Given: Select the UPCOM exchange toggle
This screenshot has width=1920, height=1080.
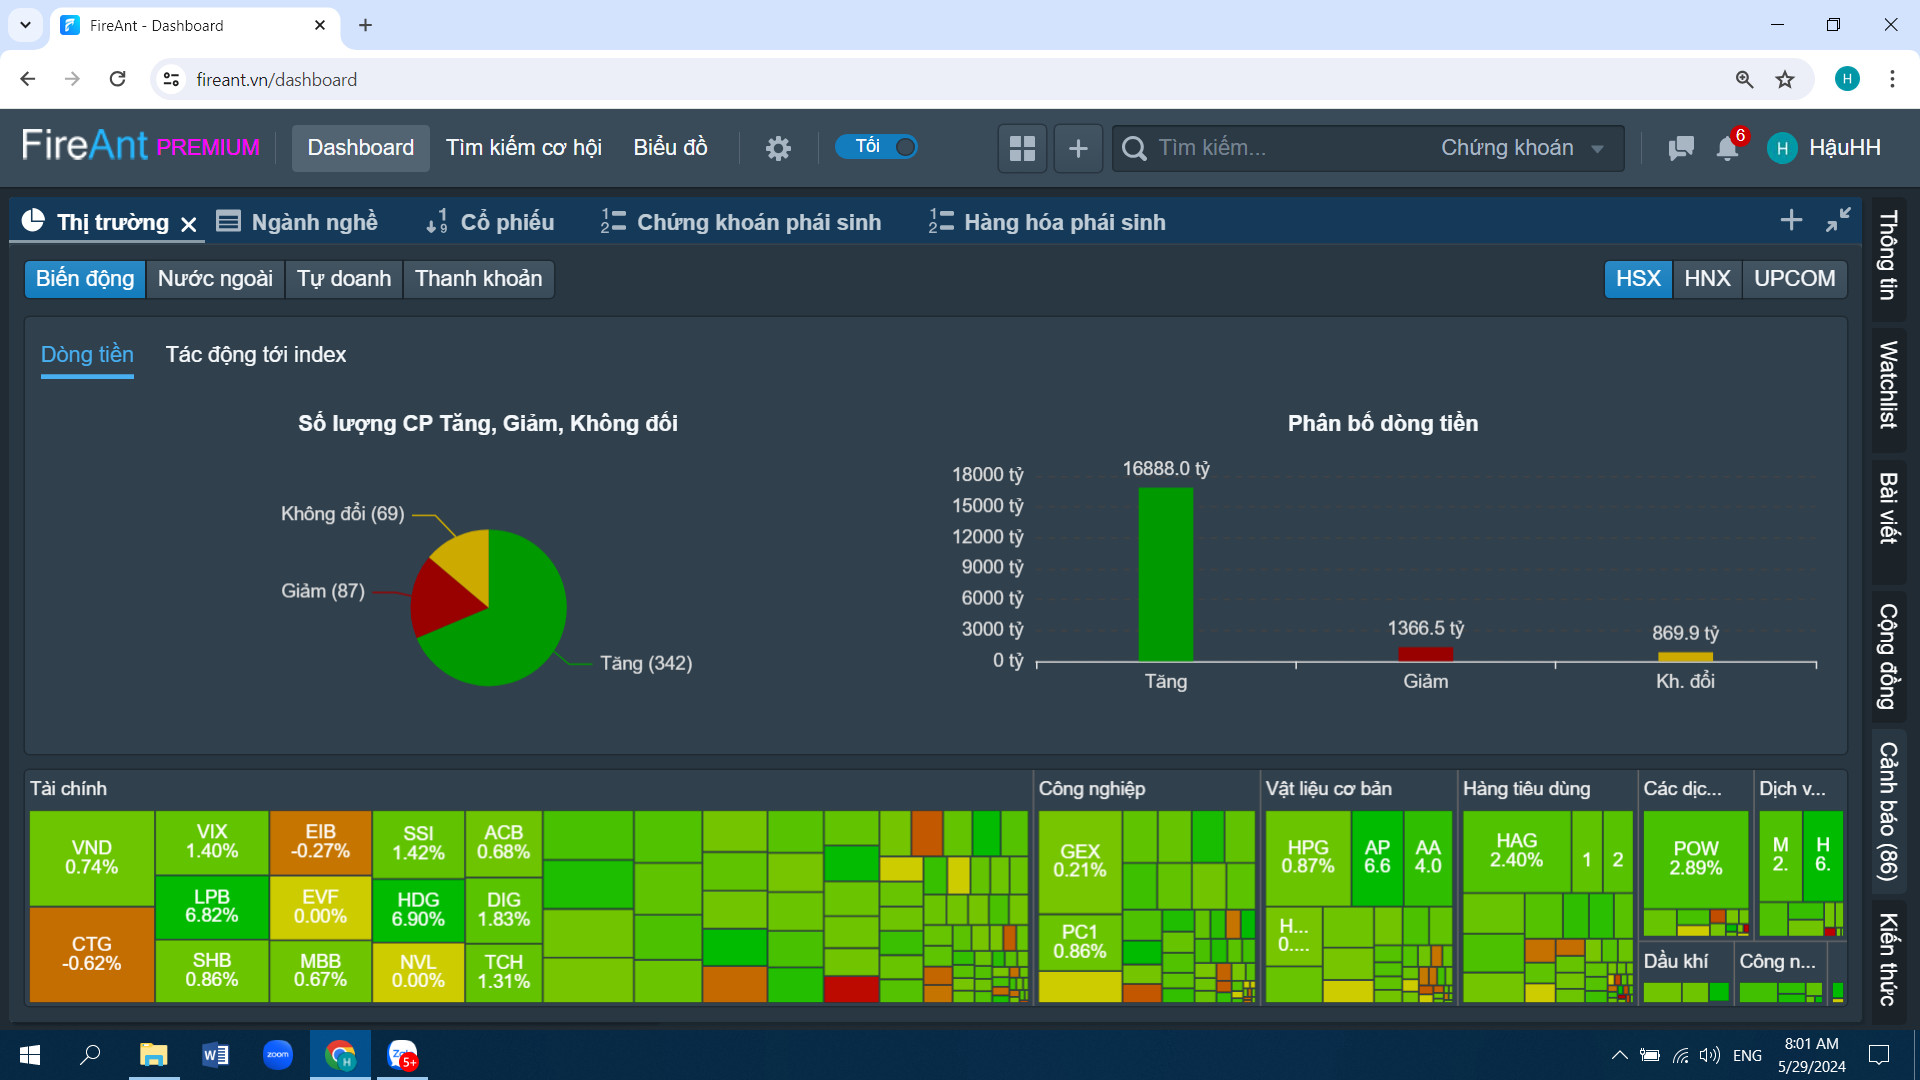Looking at the screenshot, I should coord(1794,279).
